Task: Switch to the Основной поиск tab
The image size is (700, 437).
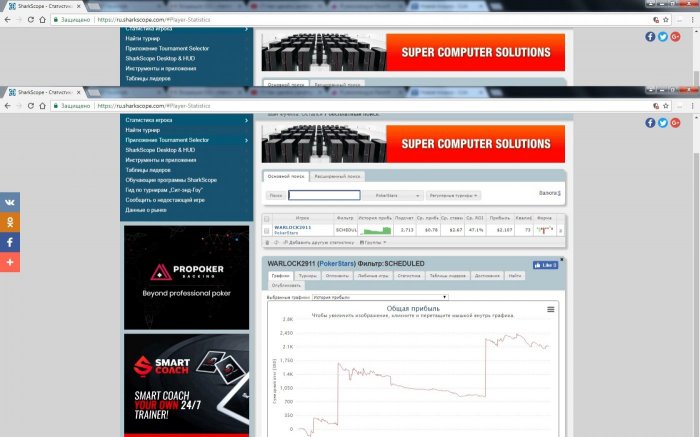Action: (286, 176)
